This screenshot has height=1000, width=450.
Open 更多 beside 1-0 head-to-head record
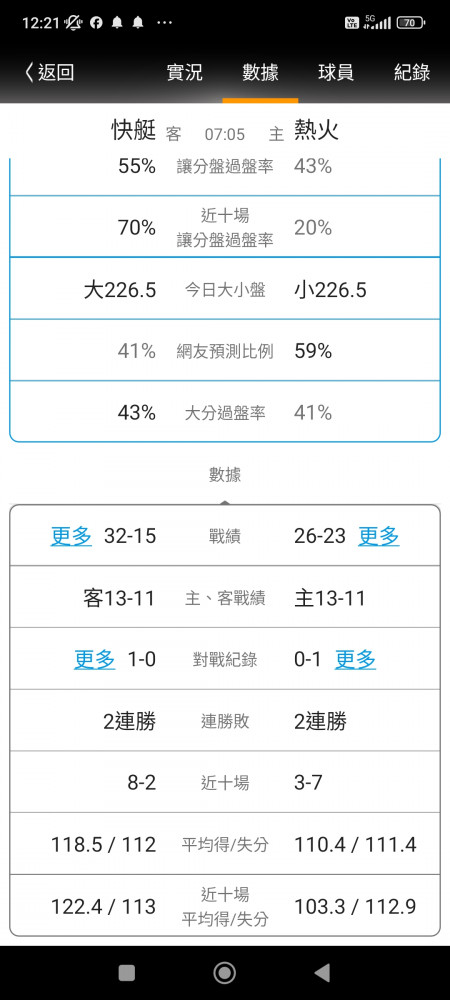[x=94, y=659]
